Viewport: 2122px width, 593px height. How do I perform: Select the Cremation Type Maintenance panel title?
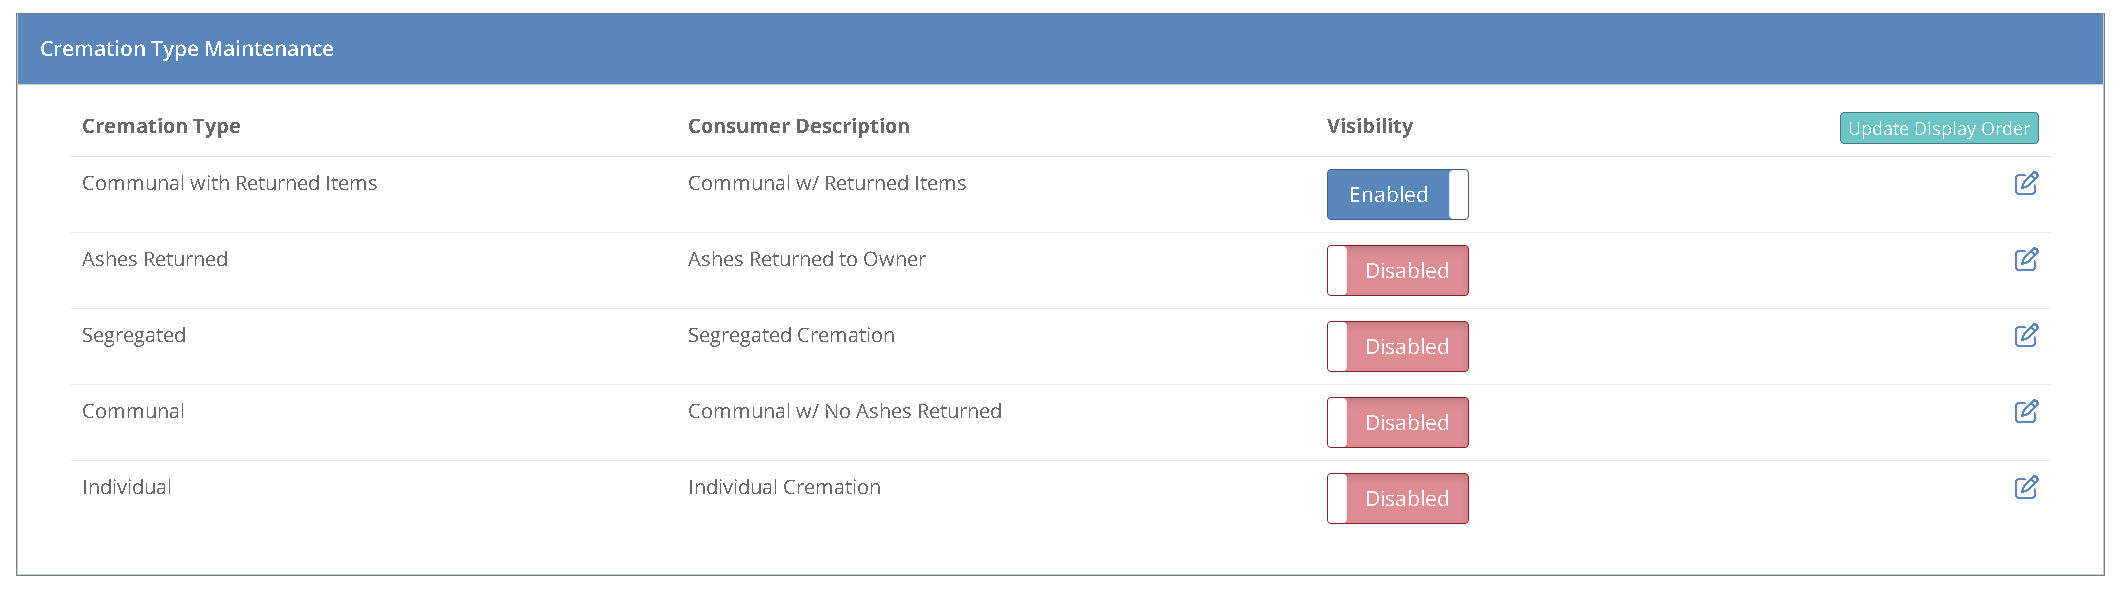pos(187,49)
